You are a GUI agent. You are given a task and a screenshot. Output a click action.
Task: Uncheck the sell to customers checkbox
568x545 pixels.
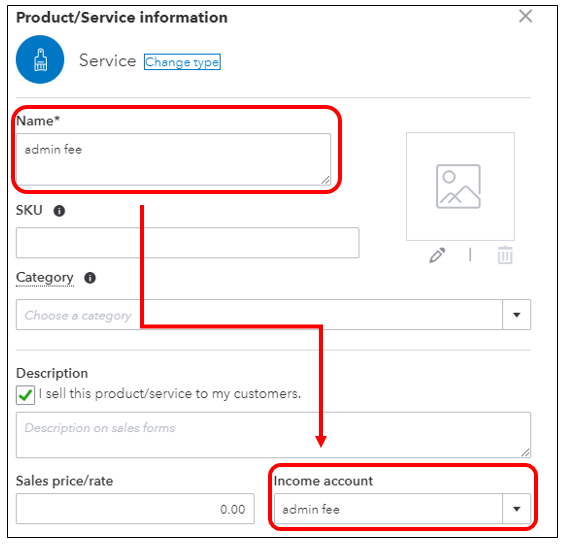[25, 395]
